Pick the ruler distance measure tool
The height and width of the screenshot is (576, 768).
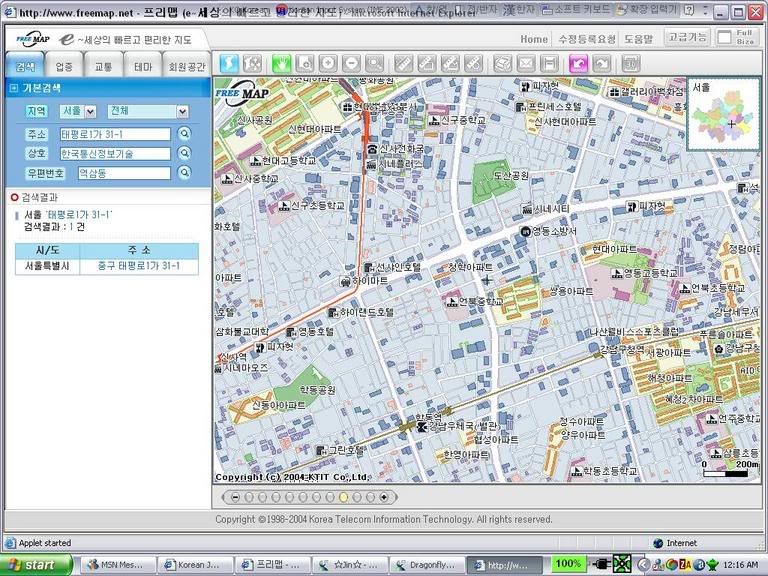[x=404, y=63]
